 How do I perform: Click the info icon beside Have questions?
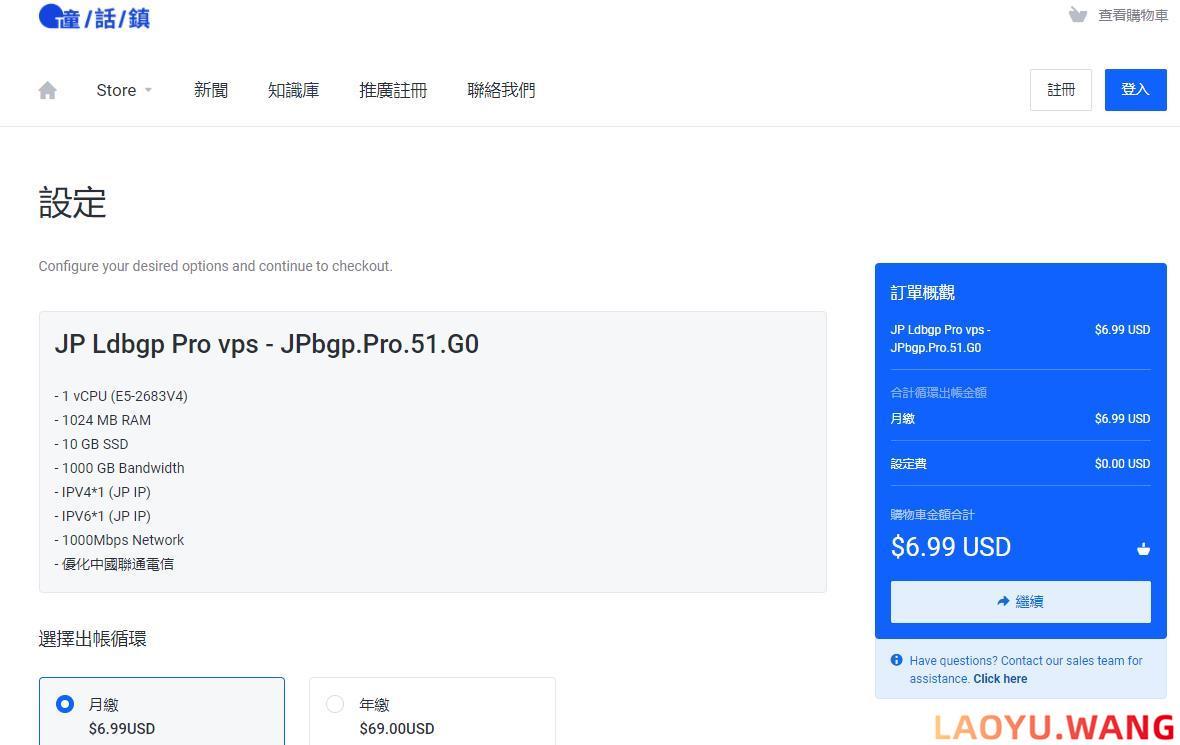[x=896, y=660]
